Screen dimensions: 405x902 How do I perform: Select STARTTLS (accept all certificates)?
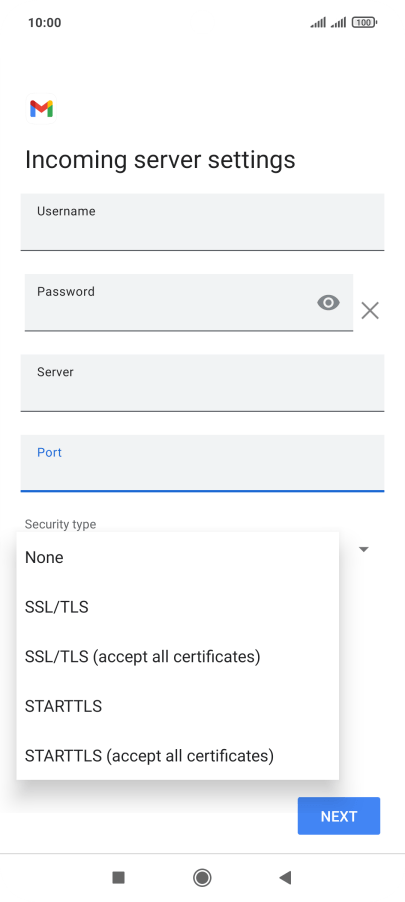tap(178, 755)
